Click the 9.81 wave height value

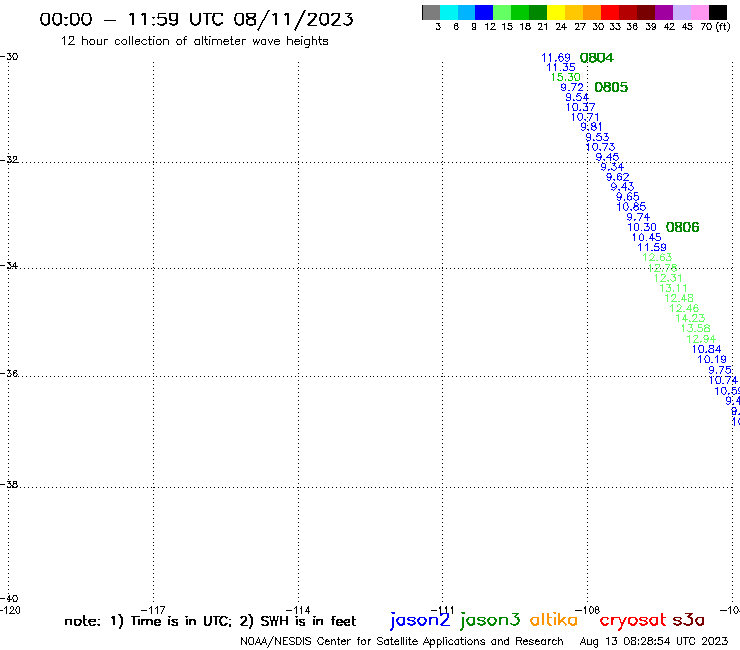tap(591, 127)
